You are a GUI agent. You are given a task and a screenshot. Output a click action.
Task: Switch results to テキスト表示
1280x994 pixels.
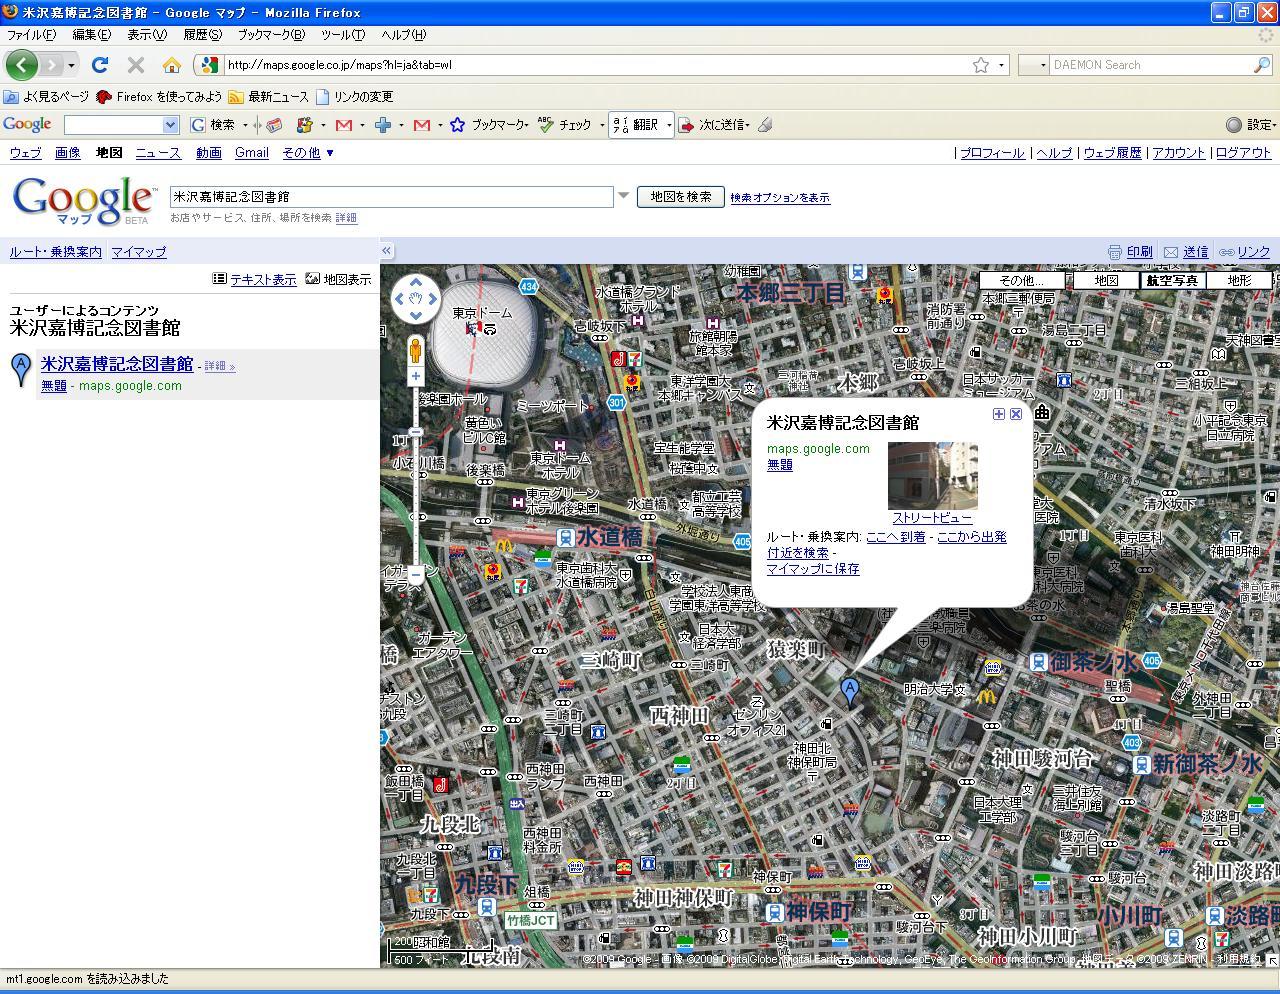[263, 280]
